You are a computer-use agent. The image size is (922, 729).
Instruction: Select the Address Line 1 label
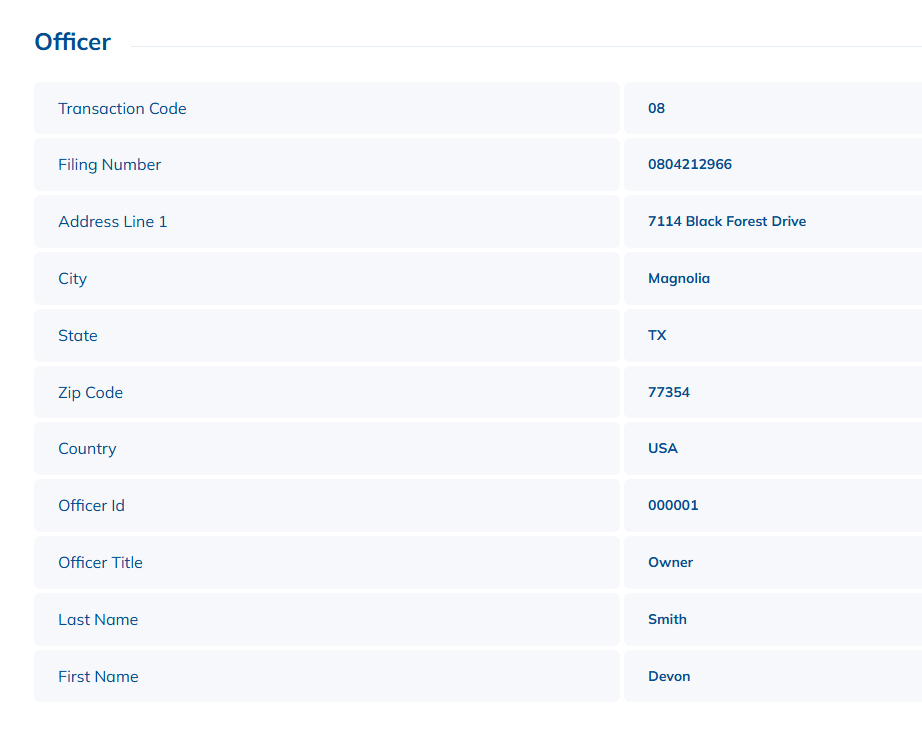pyautogui.click(x=112, y=222)
